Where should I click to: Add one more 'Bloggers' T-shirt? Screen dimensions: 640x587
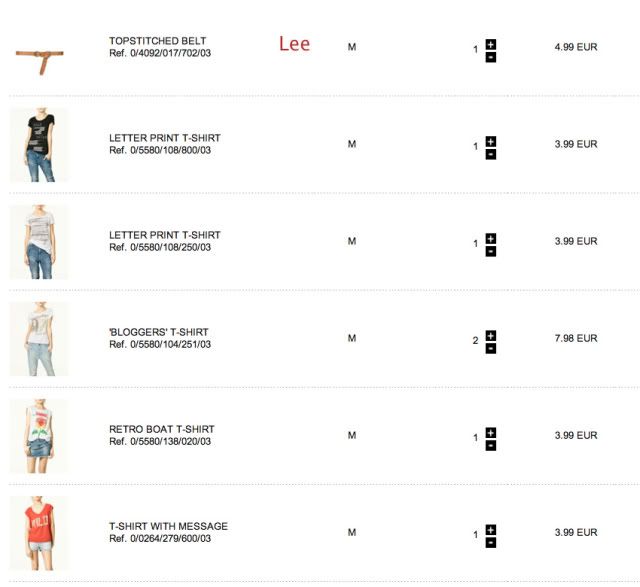pos(491,335)
